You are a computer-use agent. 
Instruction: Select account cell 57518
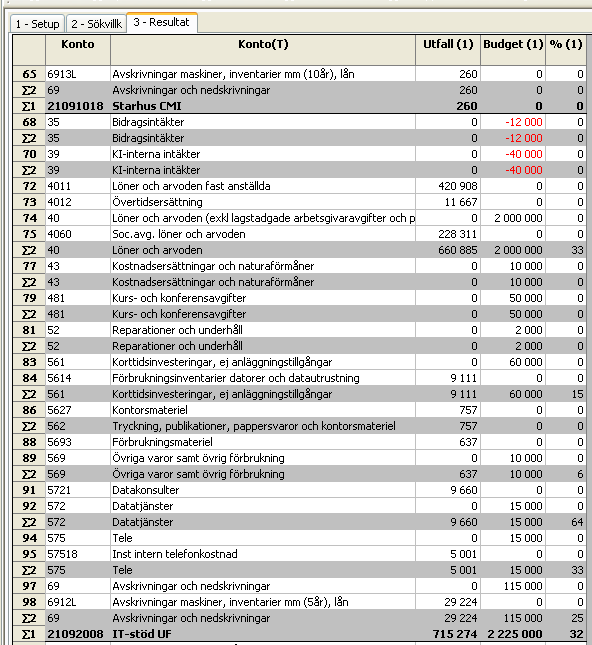(78, 554)
